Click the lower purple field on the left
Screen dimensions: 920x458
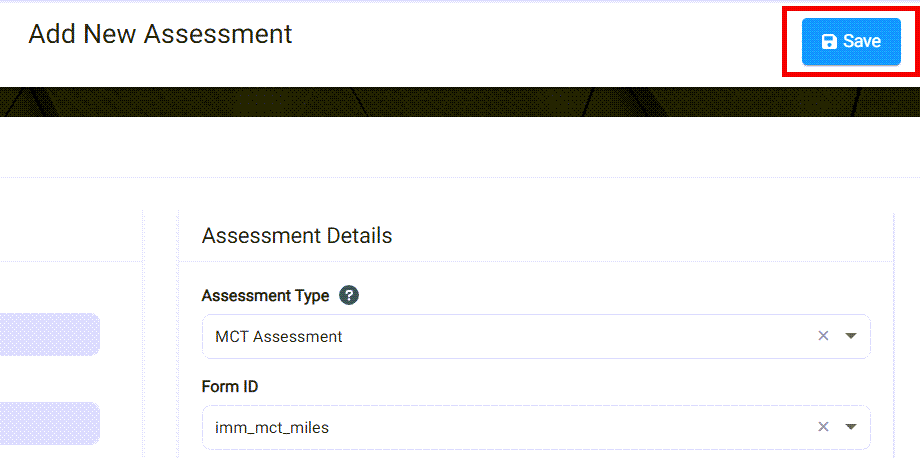point(50,423)
